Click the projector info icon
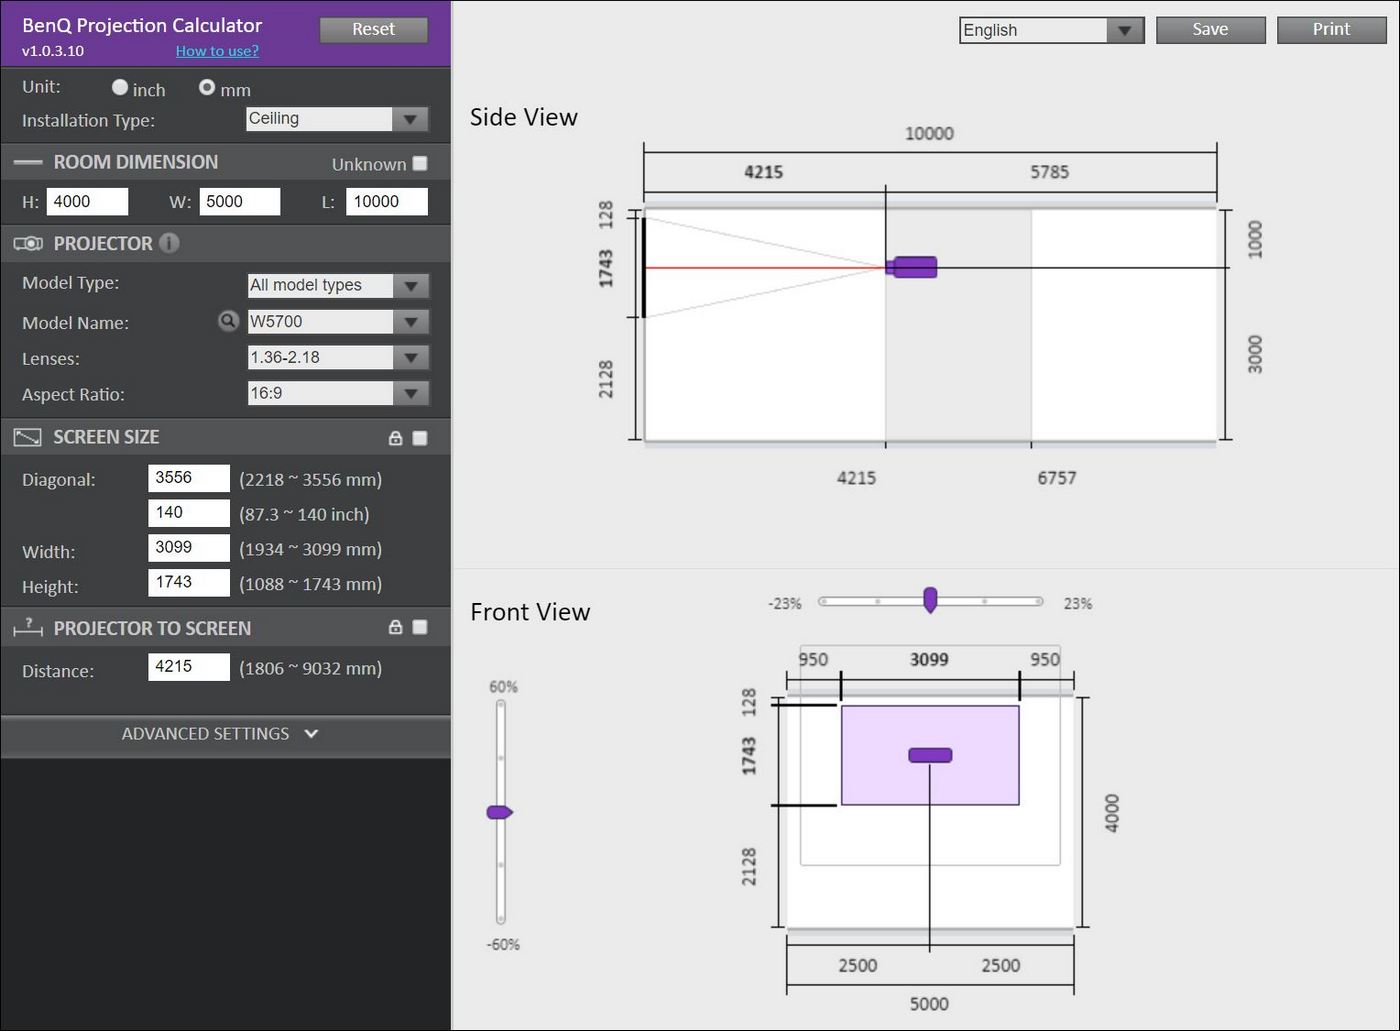Viewport: 1400px width, 1031px height. click(x=170, y=243)
